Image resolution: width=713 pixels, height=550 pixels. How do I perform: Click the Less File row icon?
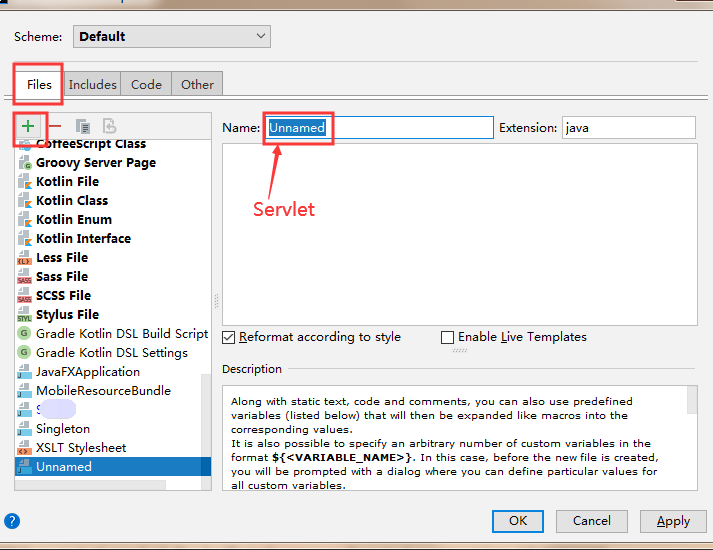click(x=25, y=258)
